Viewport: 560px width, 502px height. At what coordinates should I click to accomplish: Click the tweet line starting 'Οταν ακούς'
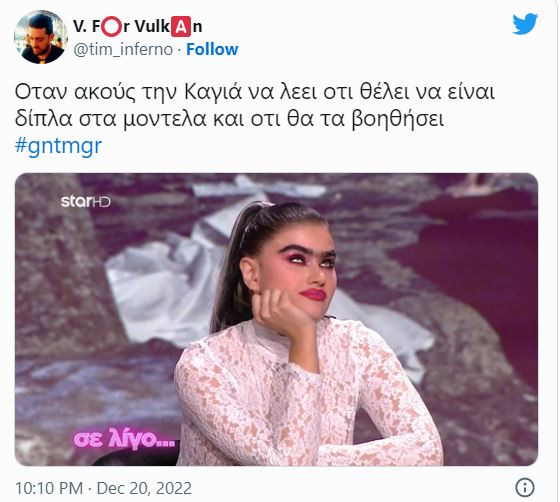tap(255, 92)
